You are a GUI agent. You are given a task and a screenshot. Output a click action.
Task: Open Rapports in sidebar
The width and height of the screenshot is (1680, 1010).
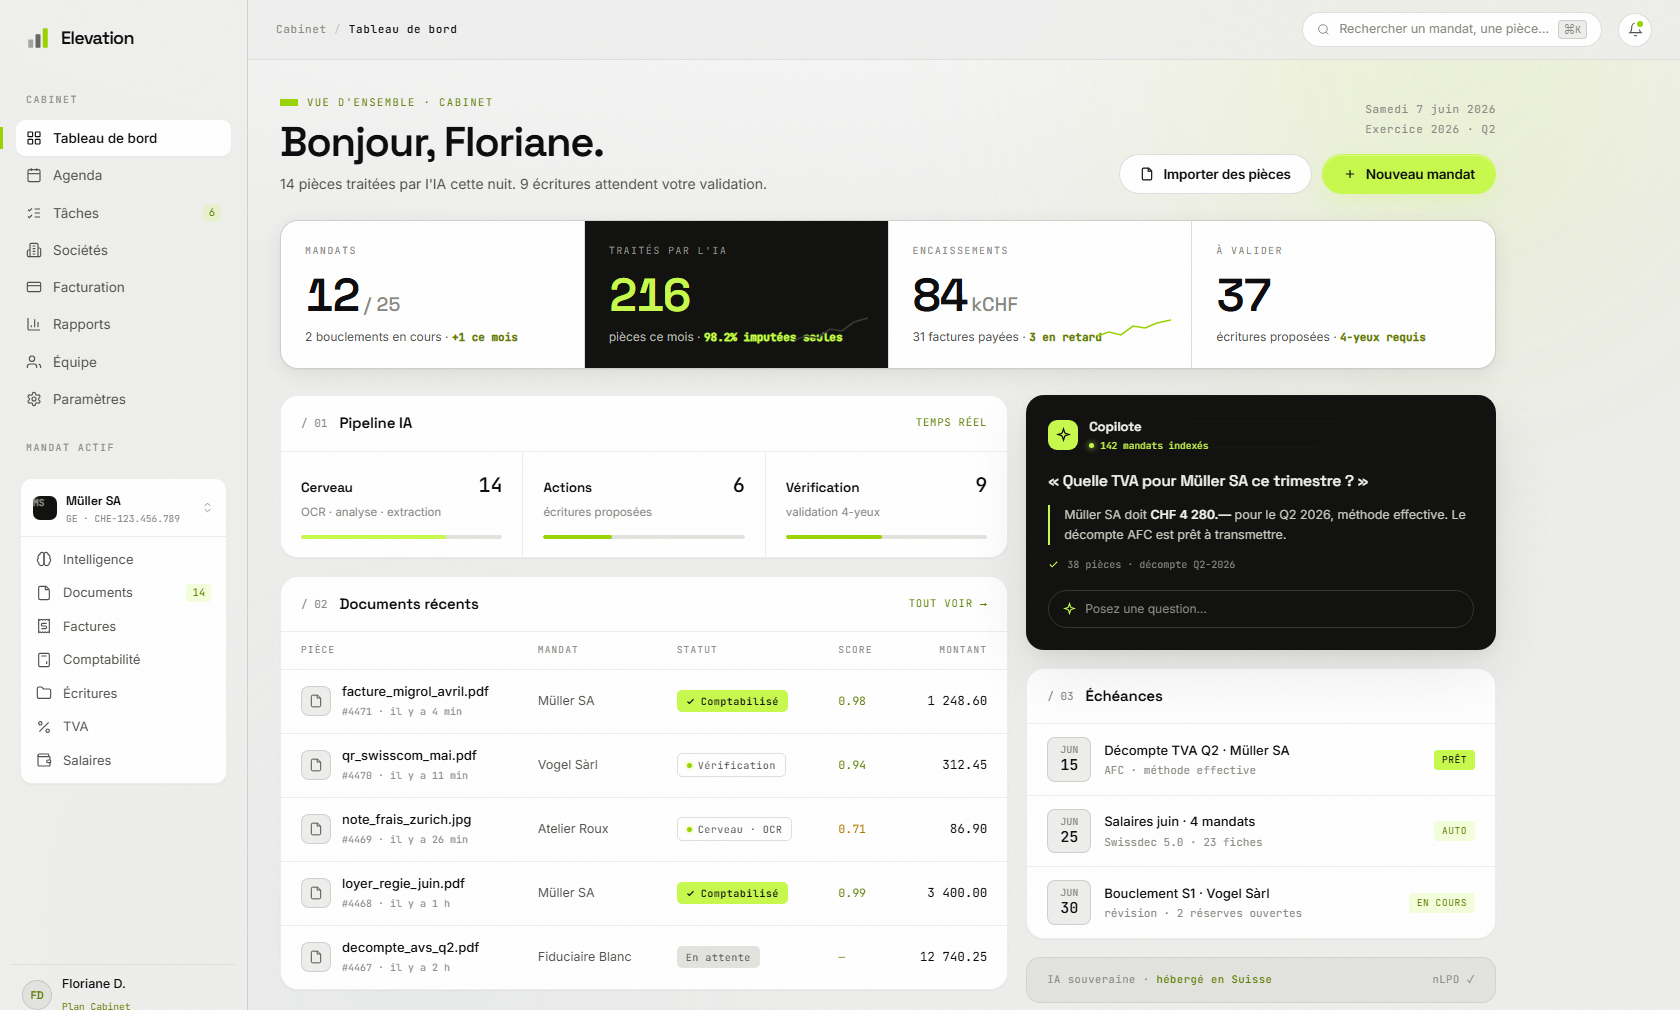(x=123, y=324)
